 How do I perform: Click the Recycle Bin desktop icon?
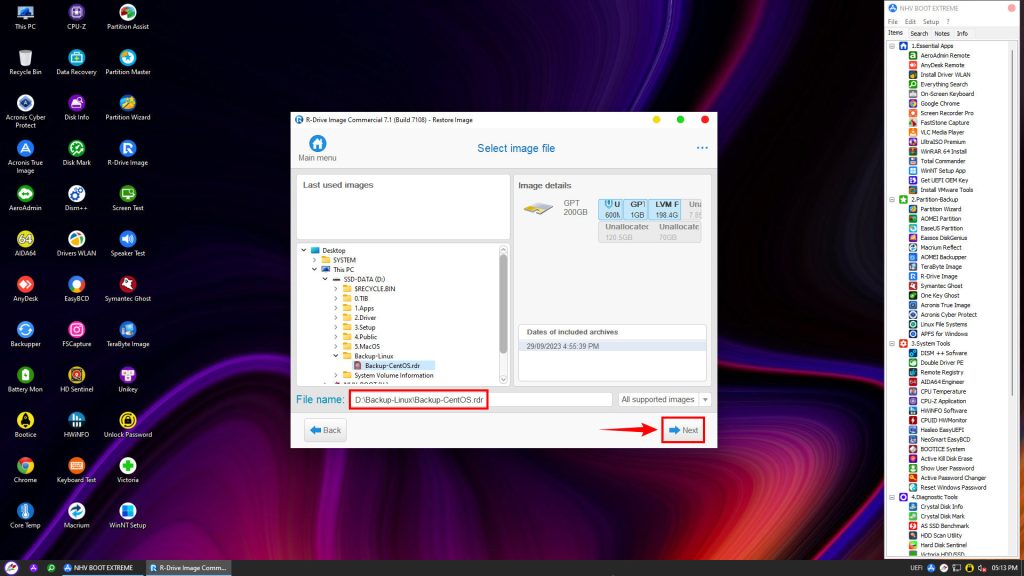click(x=25, y=63)
